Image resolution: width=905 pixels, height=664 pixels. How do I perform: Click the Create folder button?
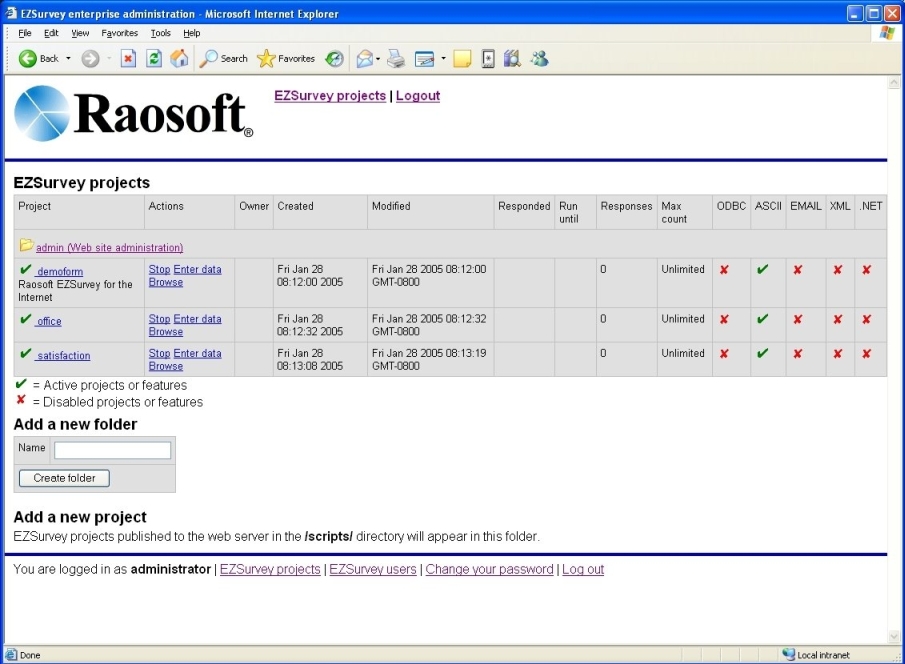coord(64,478)
